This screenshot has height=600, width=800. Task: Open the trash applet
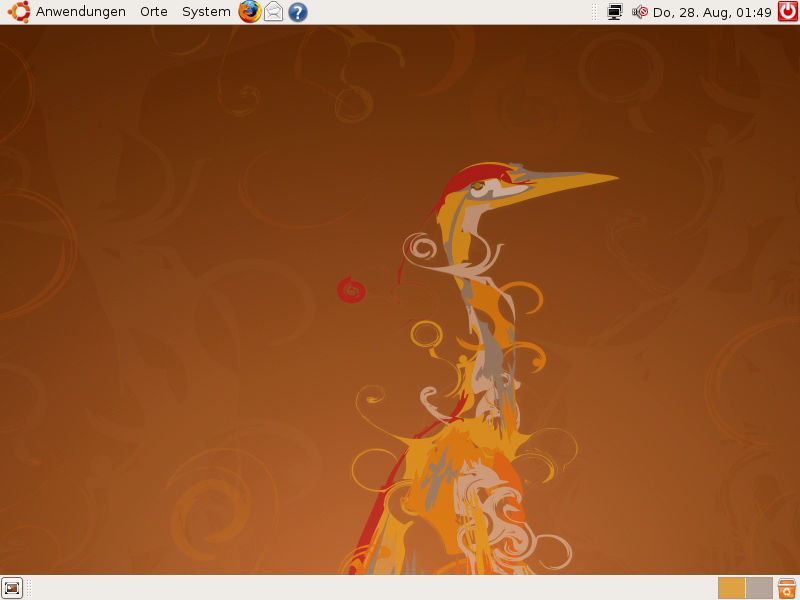coord(787,588)
